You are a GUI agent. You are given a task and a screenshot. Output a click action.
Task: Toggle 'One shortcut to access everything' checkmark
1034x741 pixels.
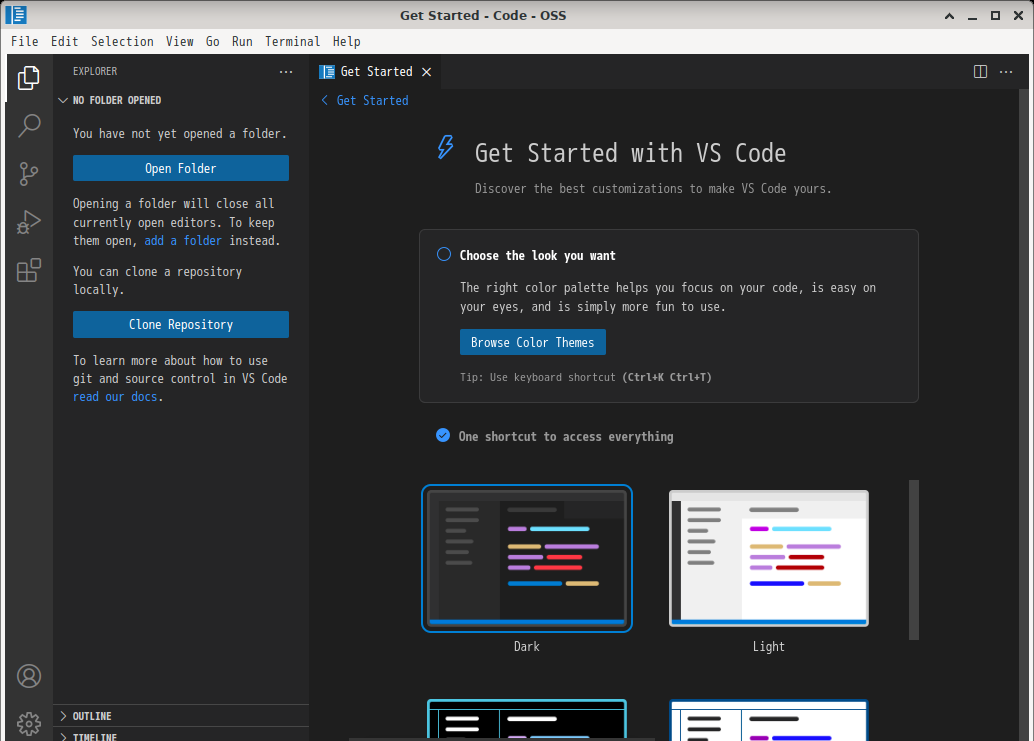pos(443,435)
